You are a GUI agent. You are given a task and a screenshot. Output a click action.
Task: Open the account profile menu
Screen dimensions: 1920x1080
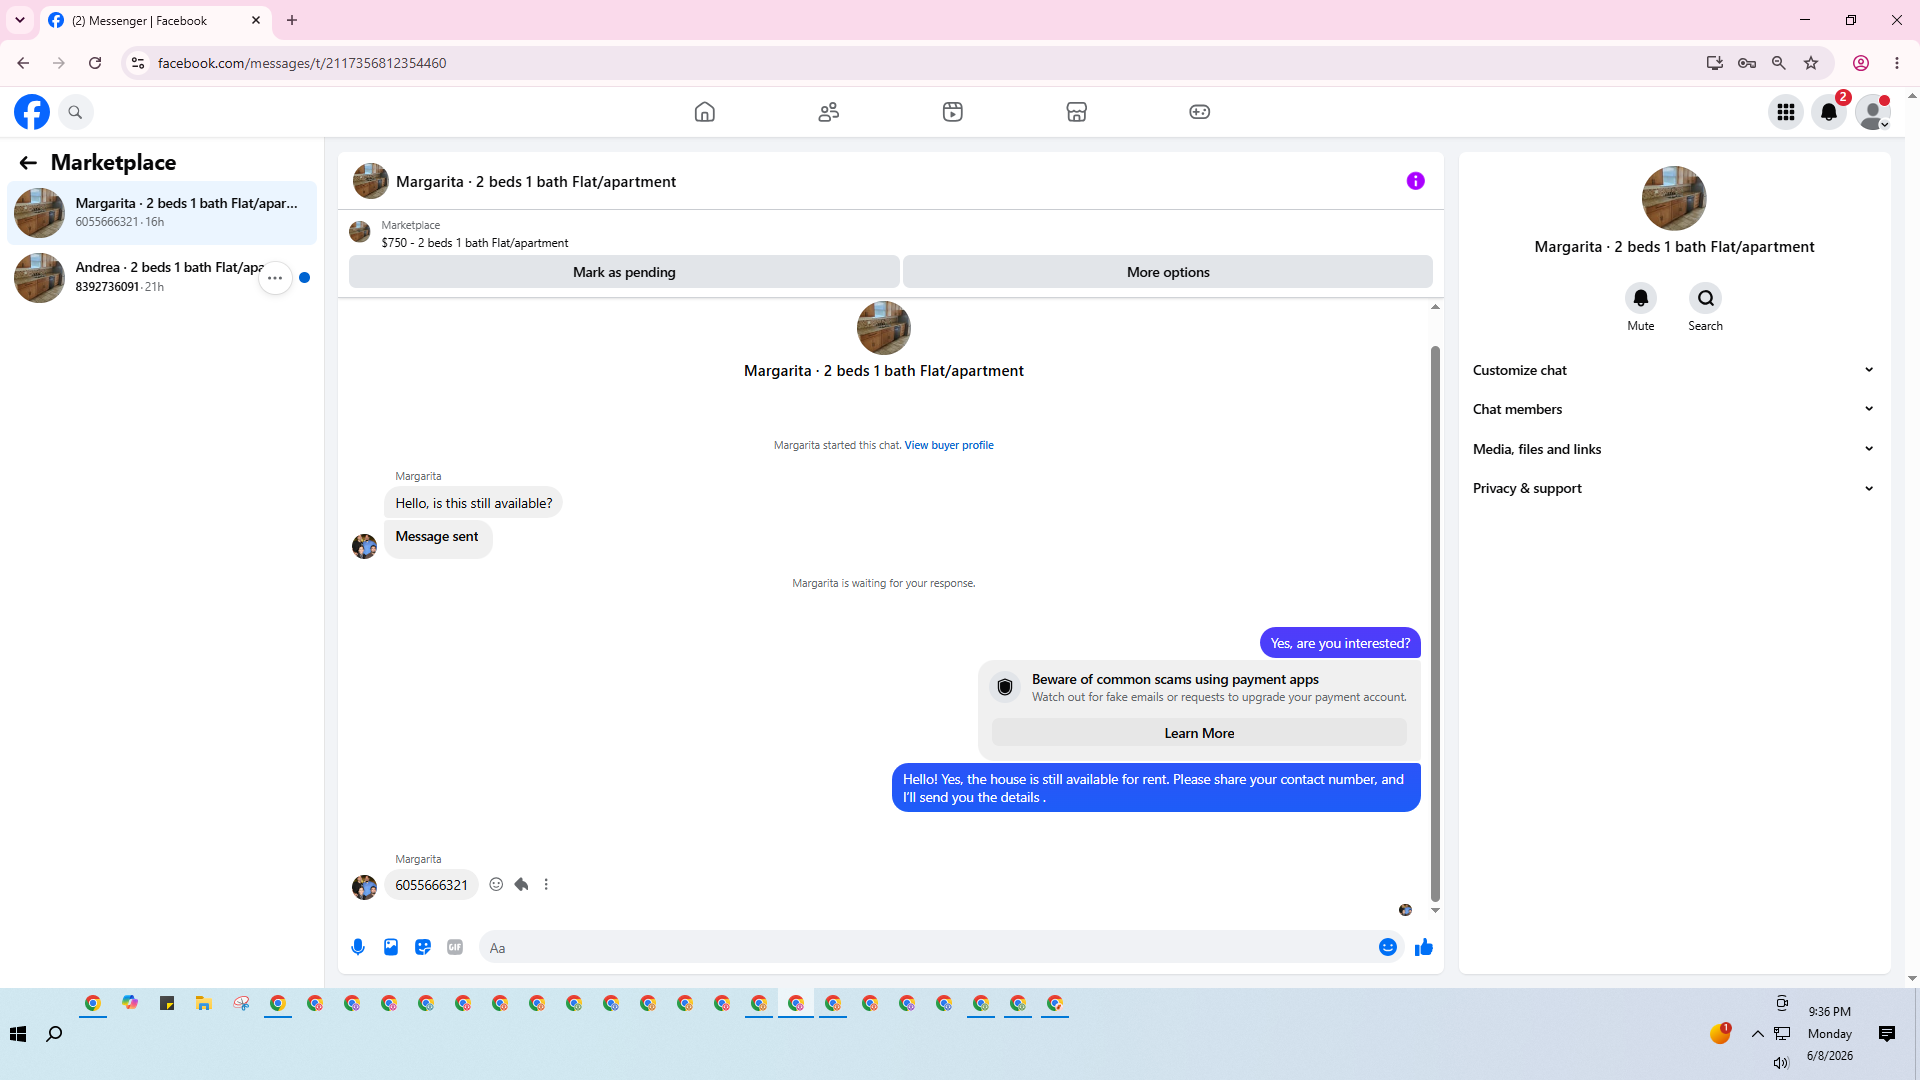[1873, 112]
